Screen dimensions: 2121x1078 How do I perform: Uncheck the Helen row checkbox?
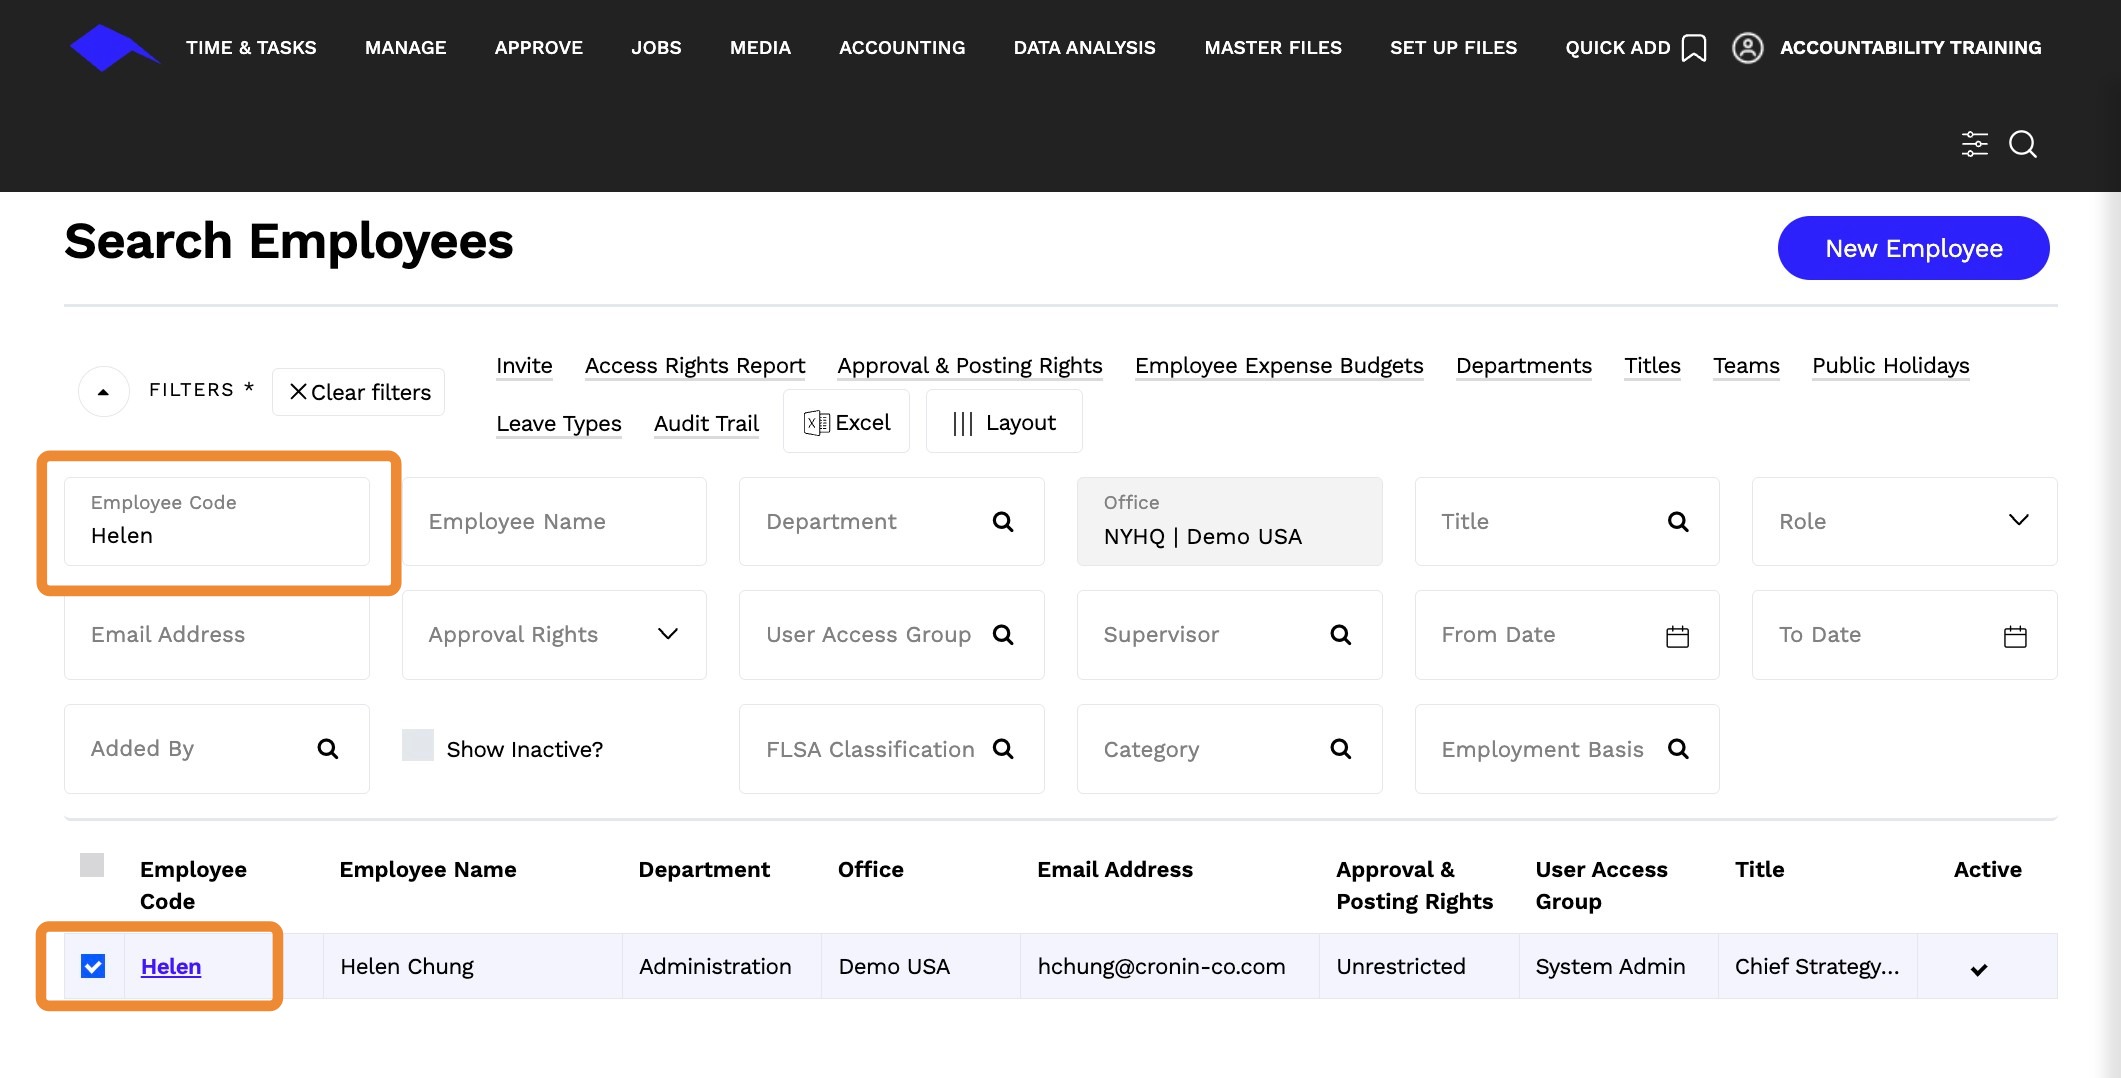tap(93, 966)
